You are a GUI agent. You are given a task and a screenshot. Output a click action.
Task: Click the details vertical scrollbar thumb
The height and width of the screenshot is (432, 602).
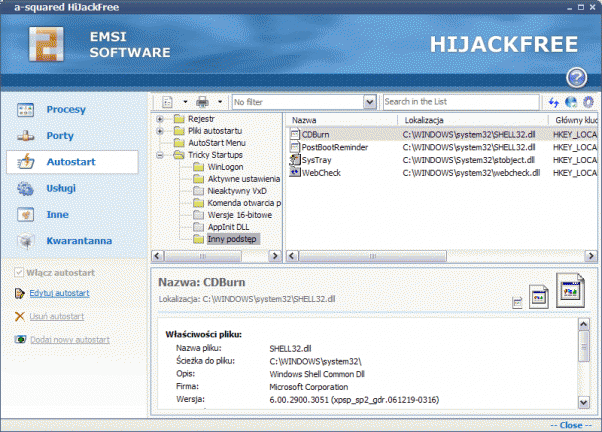(584, 346)
